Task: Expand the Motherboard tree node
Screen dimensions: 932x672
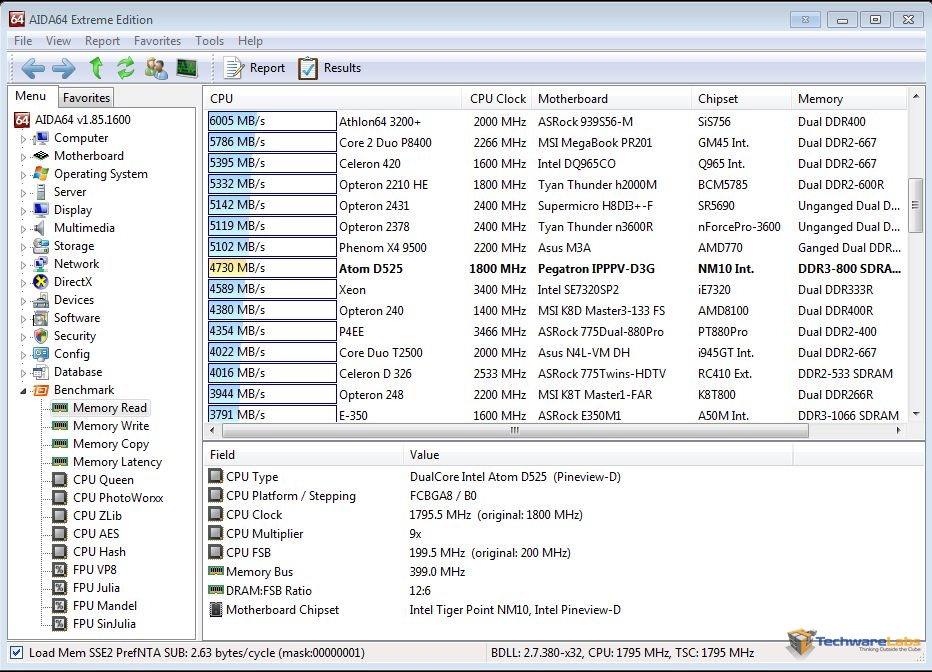Action: point(24,157)
